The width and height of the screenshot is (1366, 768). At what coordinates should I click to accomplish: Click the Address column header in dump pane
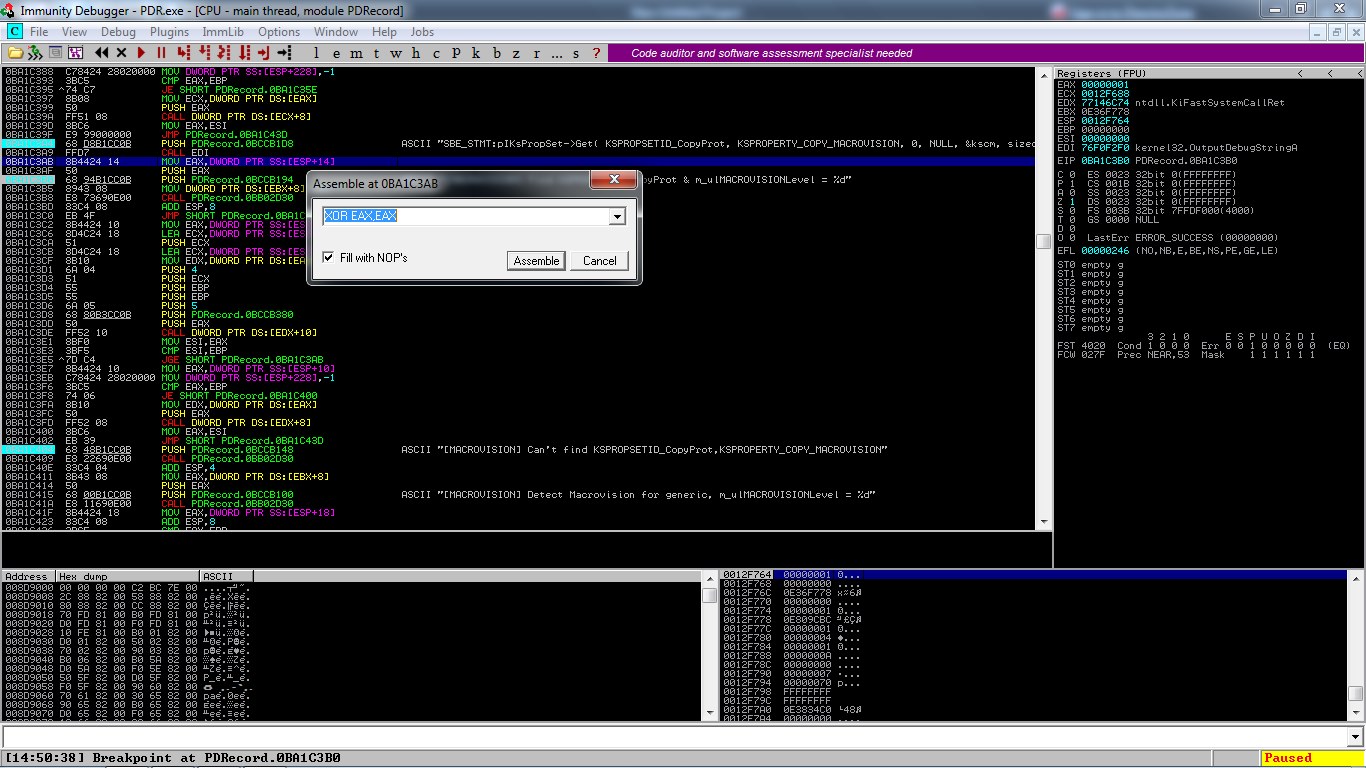[x=28, y=576]
